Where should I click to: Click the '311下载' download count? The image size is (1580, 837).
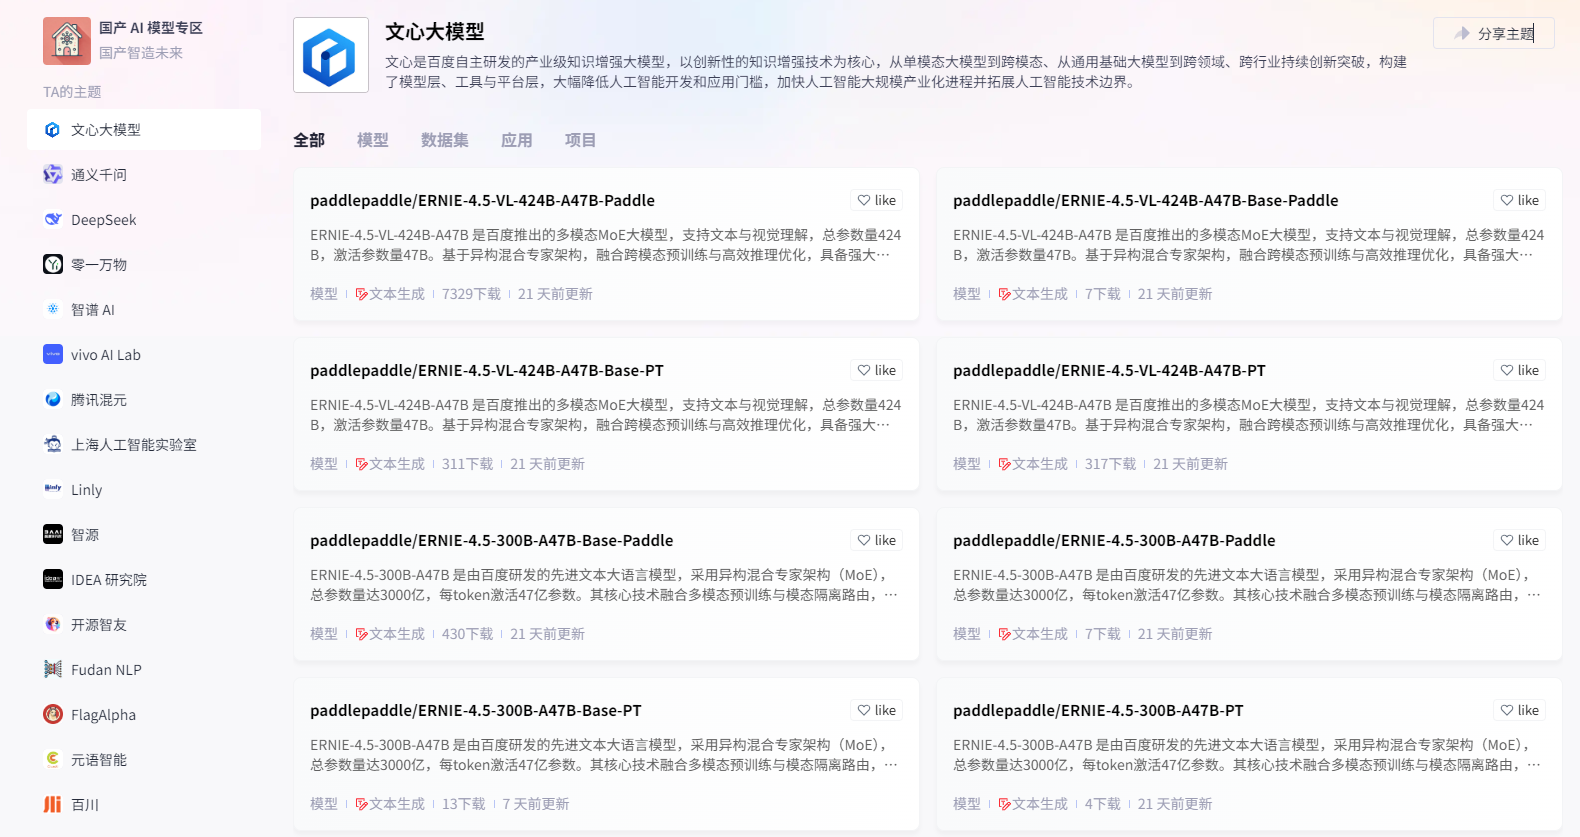[x=468, y=464]
